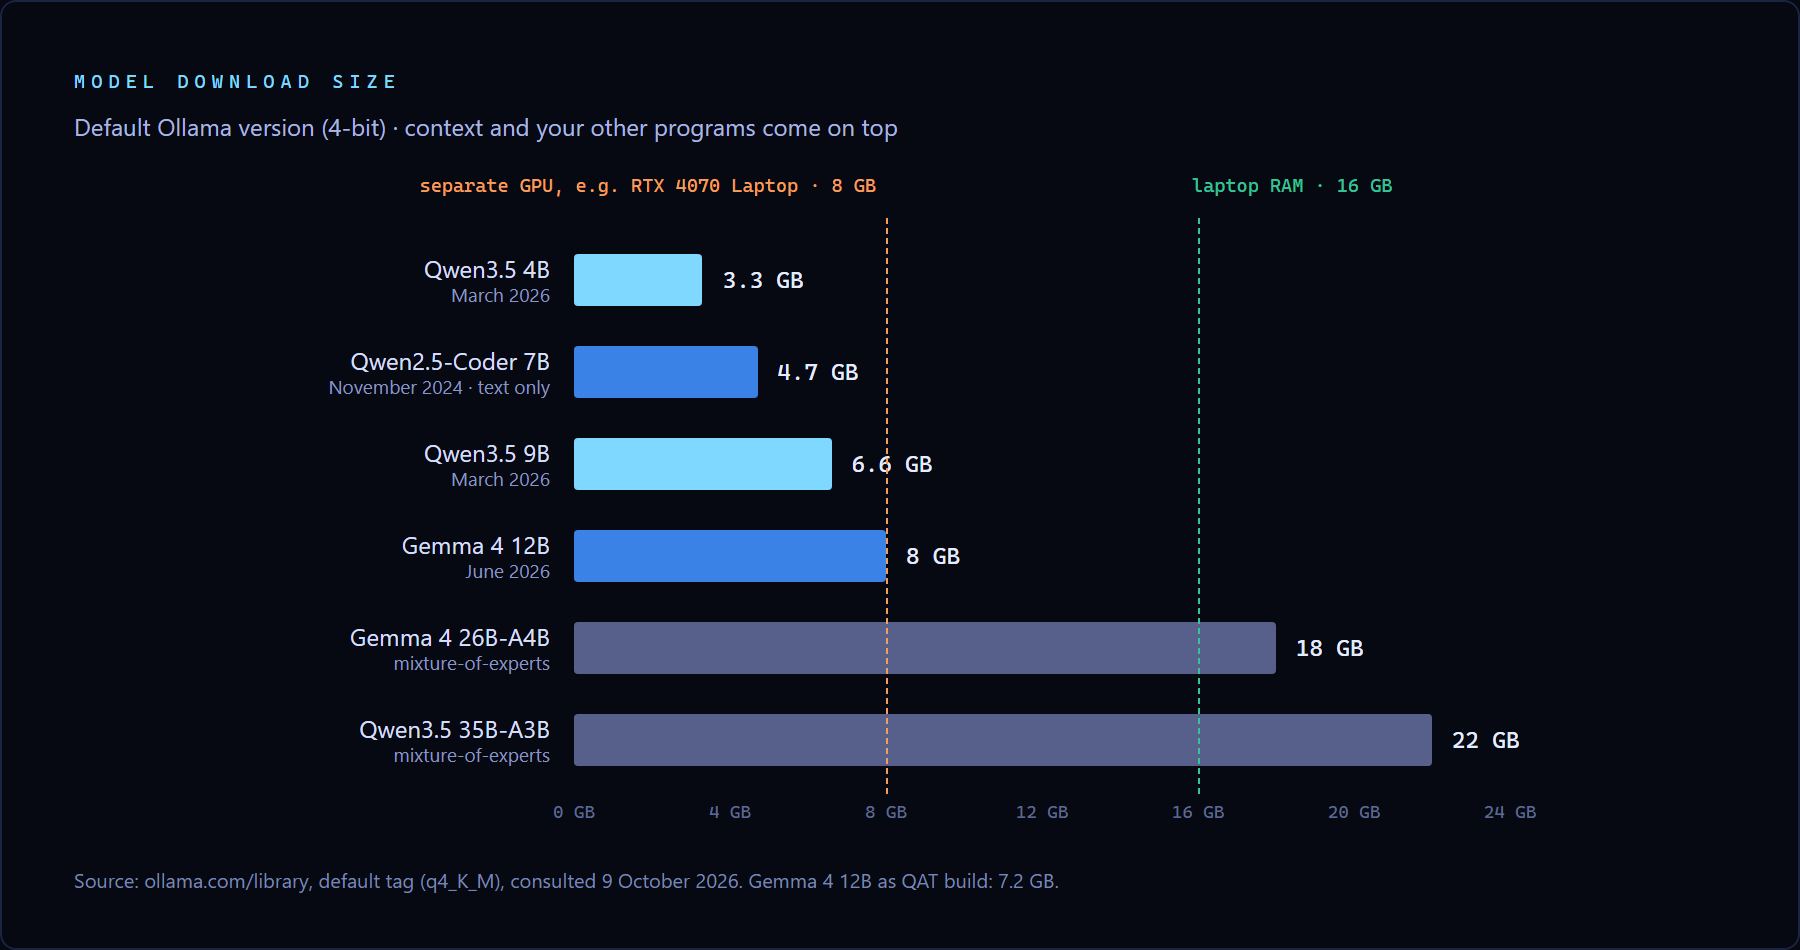
Task: Click the "18 GB" value label
Action: (1330, 649)
